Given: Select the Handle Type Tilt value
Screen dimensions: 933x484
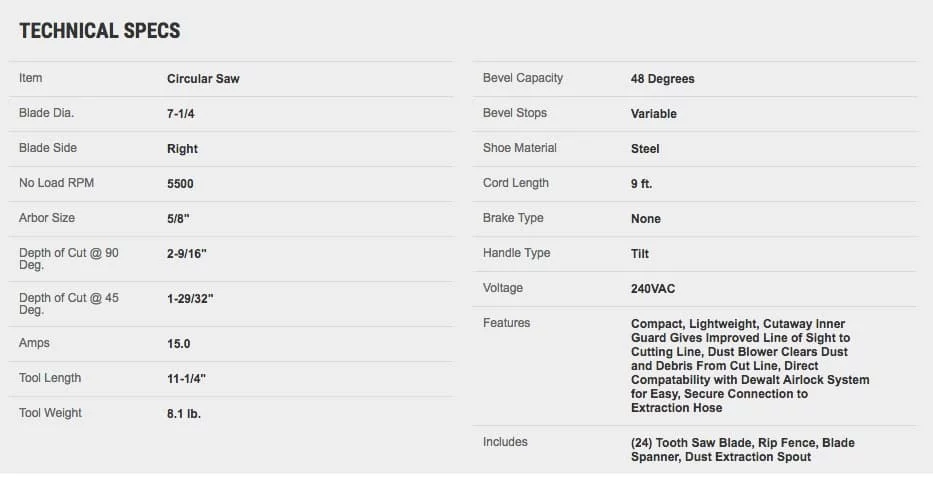Looking at the screenshot, I should (x=640, y=254).
